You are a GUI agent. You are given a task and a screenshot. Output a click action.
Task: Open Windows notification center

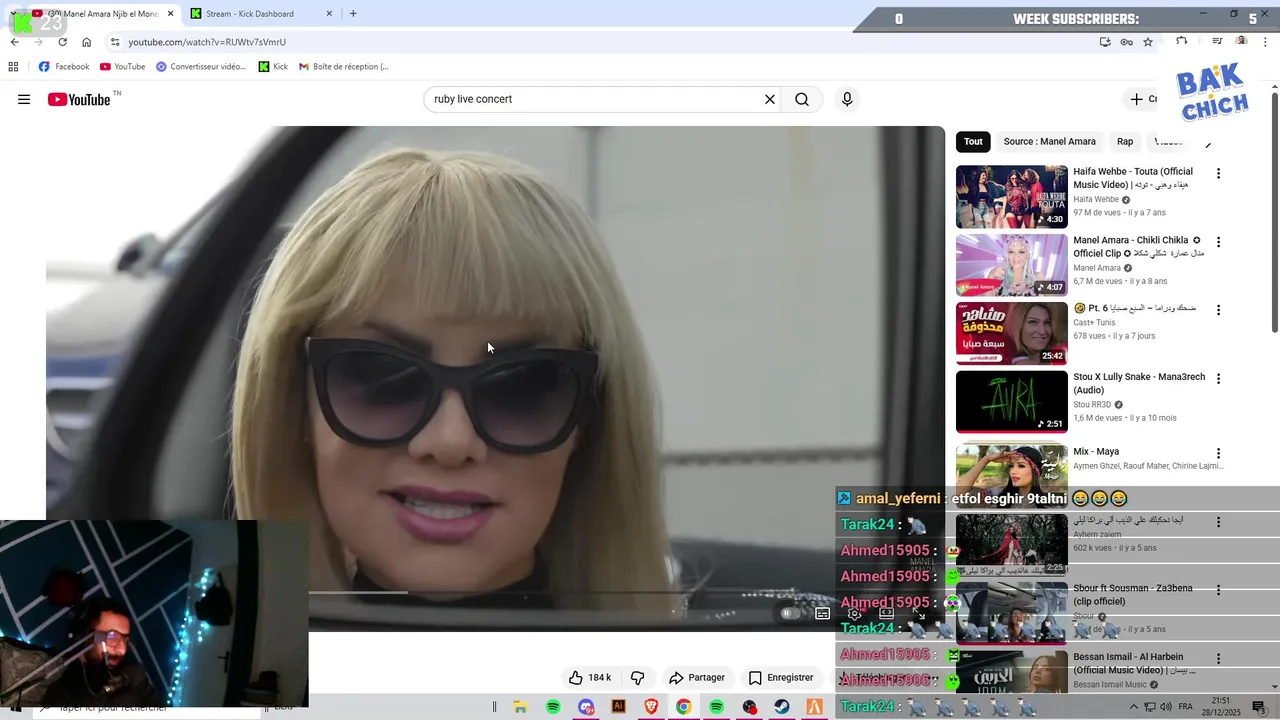(x=1259, y=707)
